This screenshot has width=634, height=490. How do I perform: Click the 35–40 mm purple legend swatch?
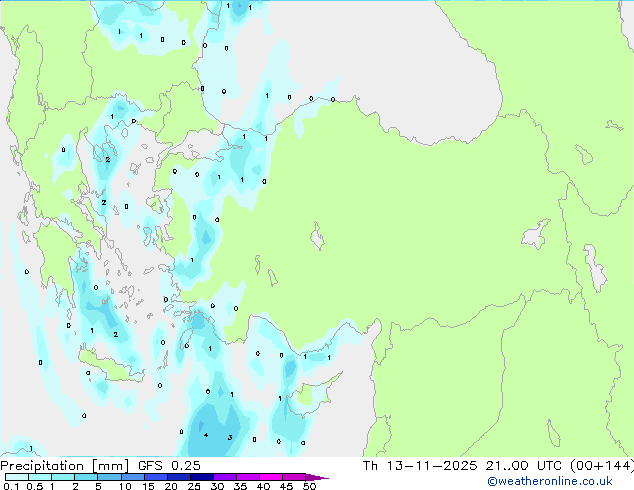(x=247, y=477)
